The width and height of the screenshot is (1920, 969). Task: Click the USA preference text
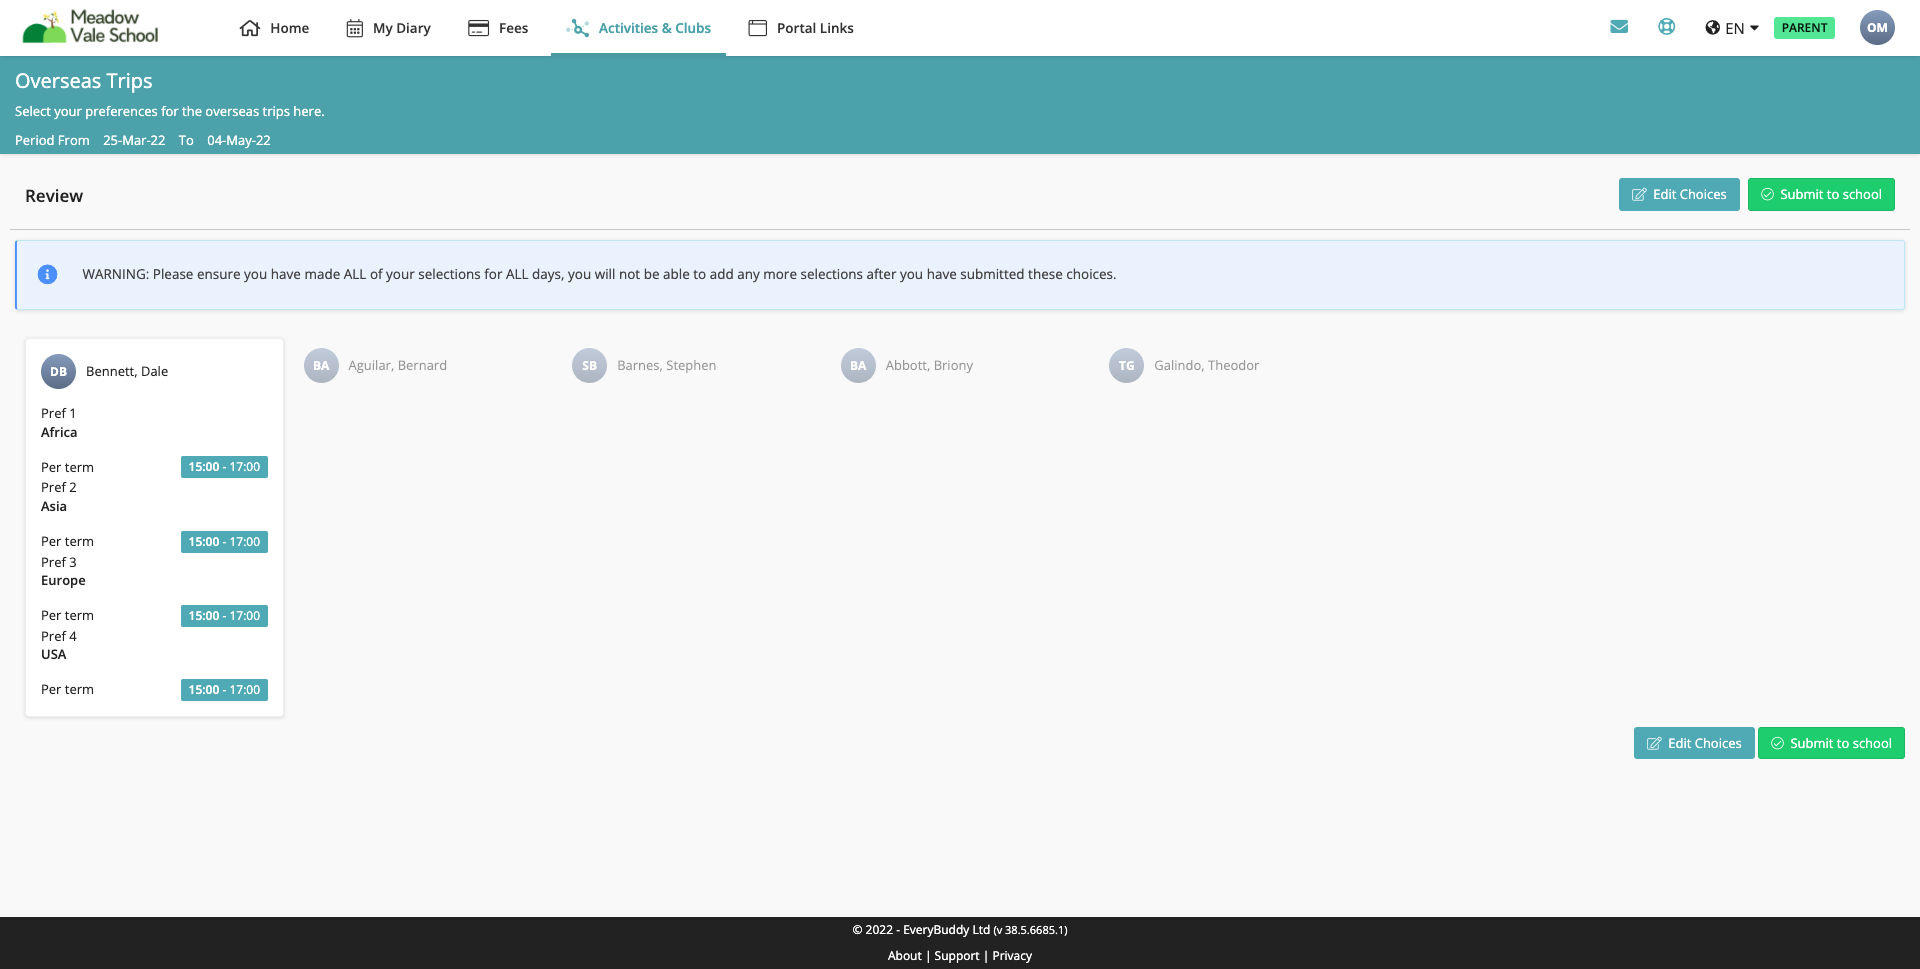tap(54, 654)
